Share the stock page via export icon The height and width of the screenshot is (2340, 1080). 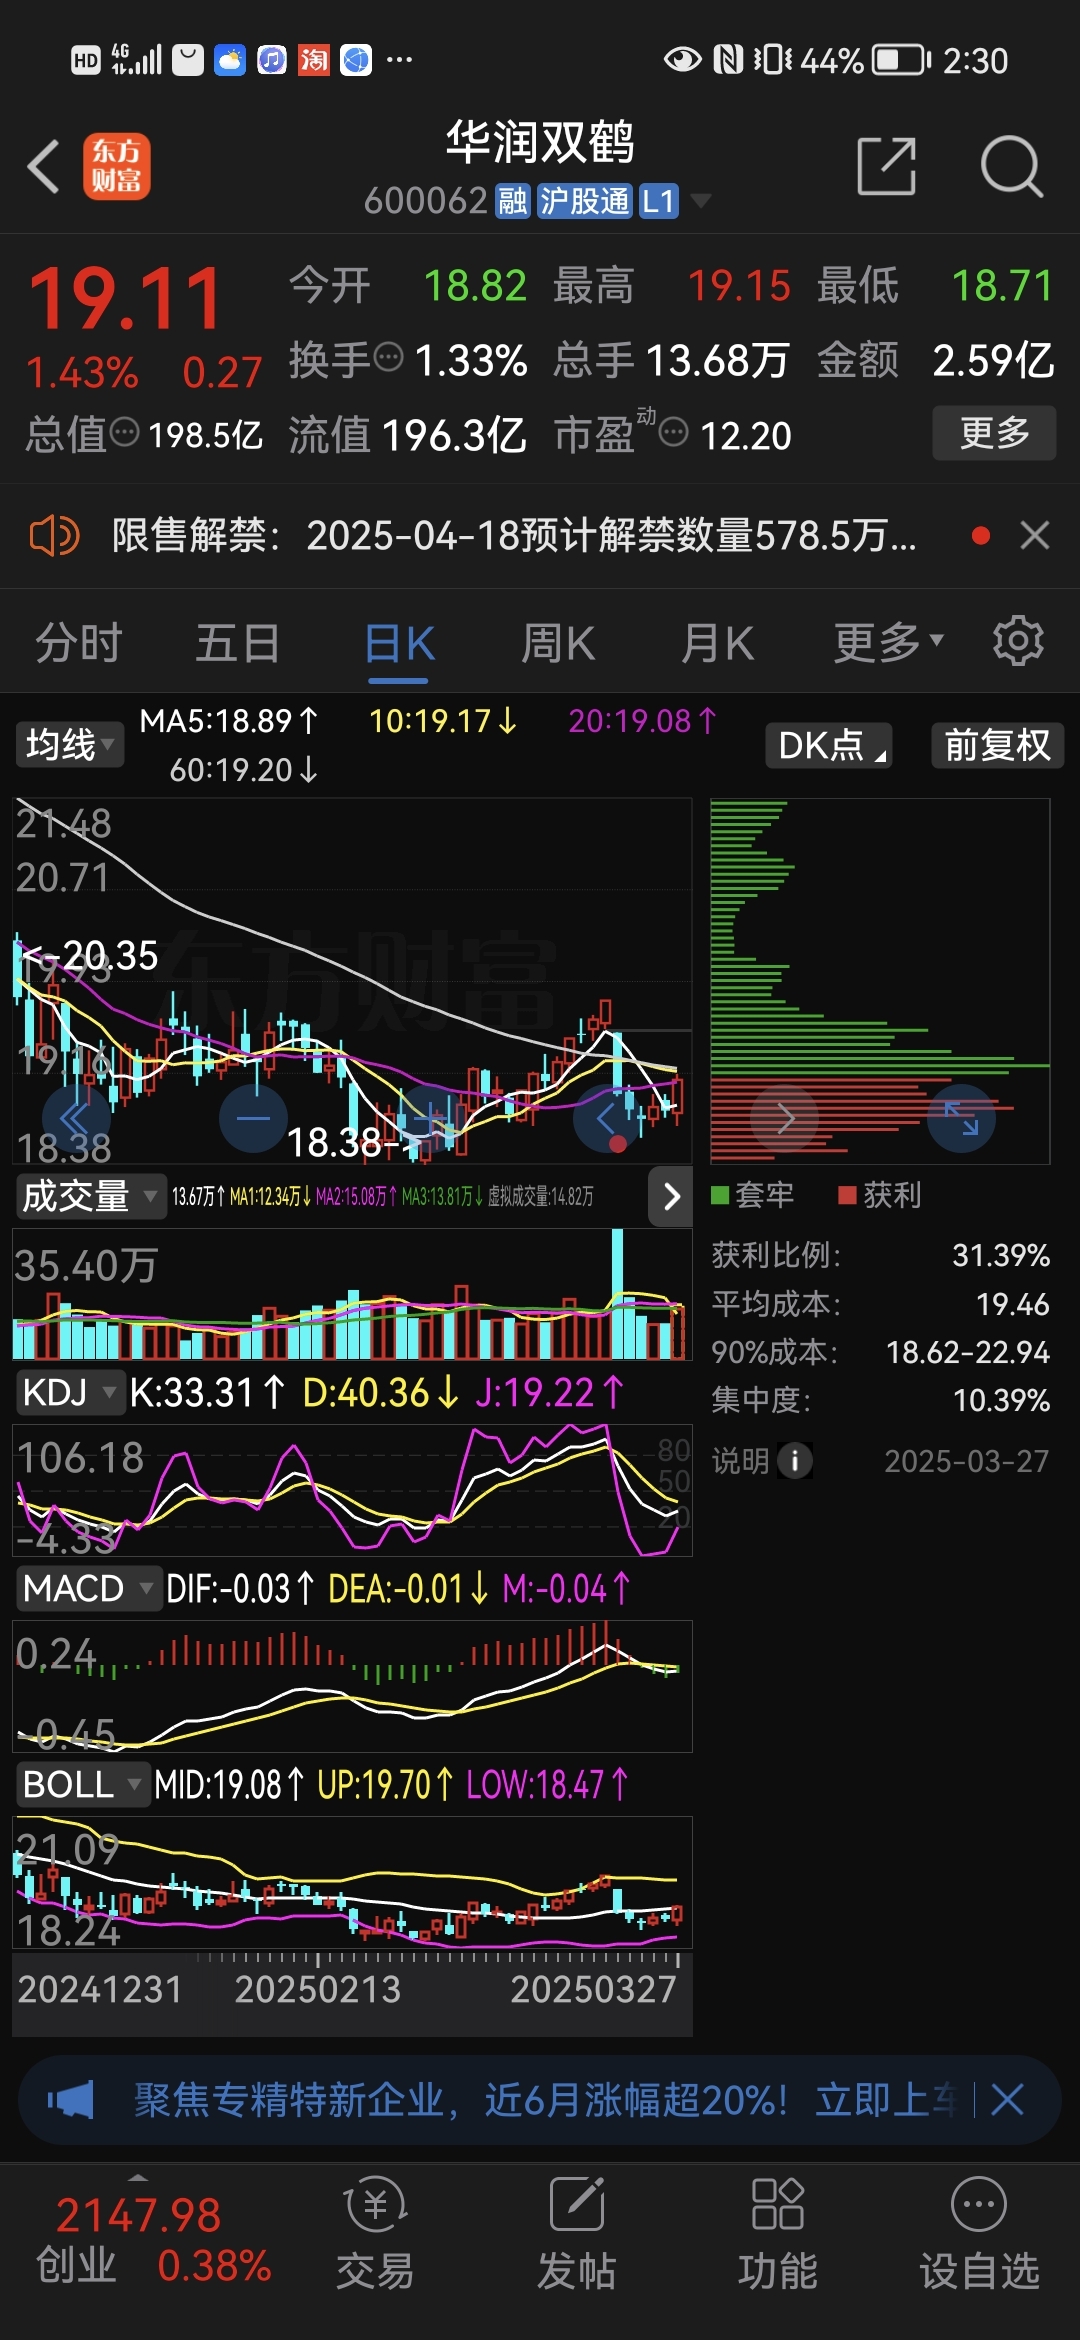(887, 166)
